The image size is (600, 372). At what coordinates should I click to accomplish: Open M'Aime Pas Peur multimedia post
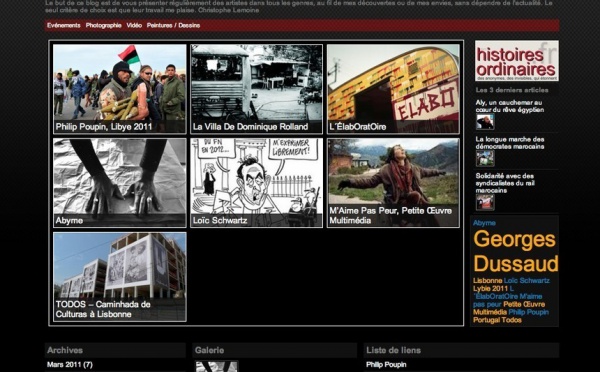(x=393, y=183)
